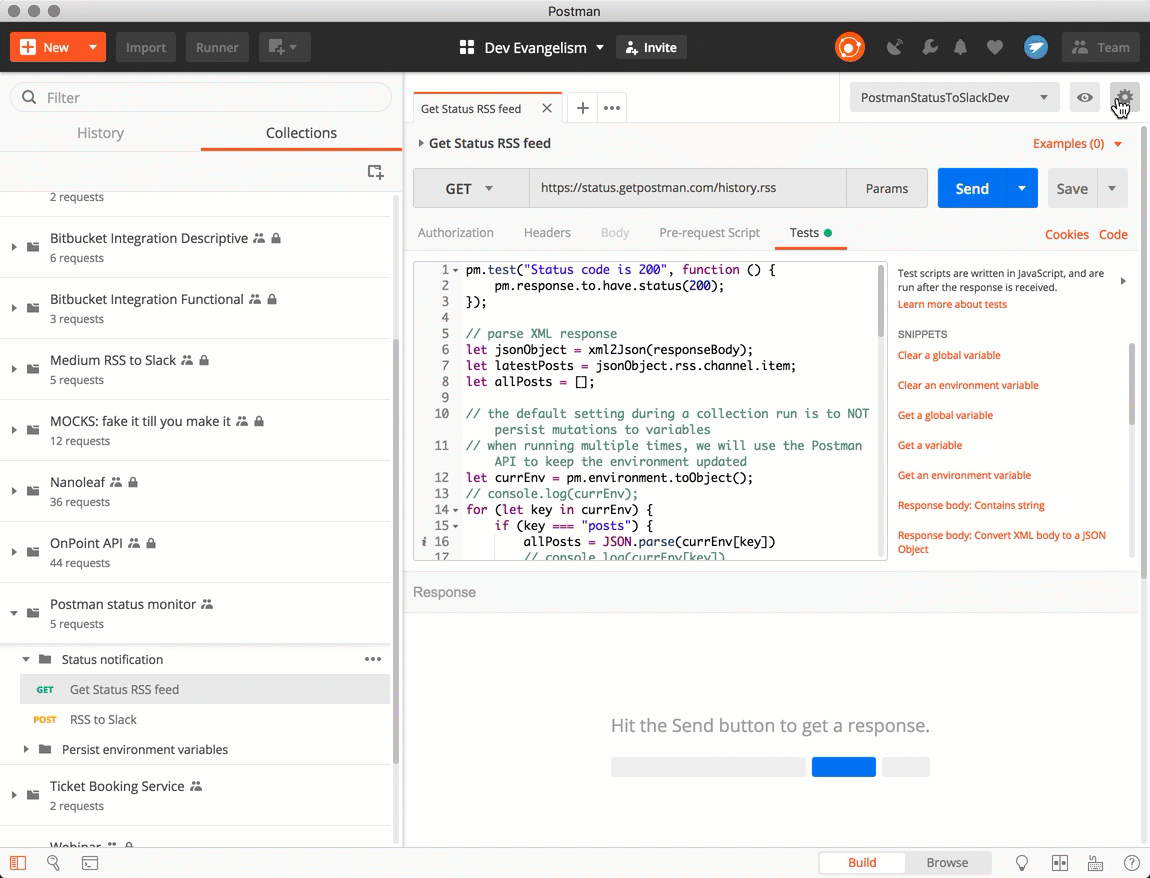Viewport: 1150px width, 878px height.
Task: Create a new collection icon
Action: tap(376, 172)
